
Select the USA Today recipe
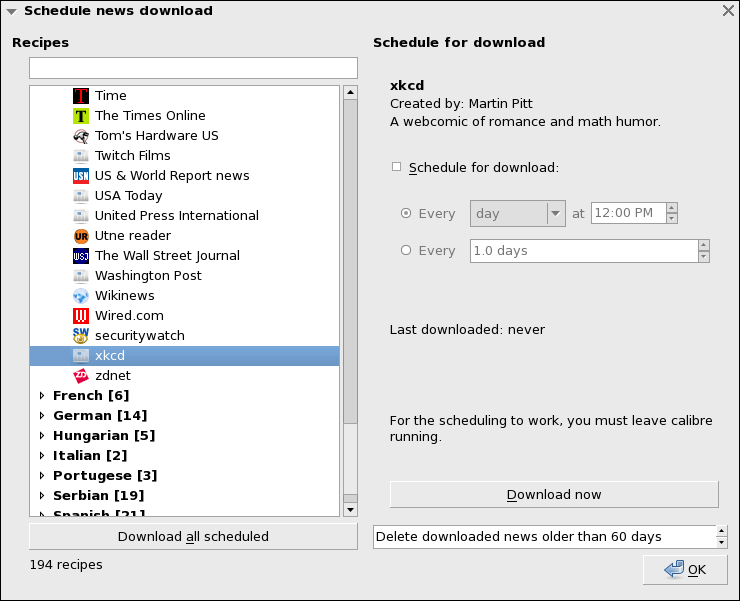click(x=129, y=195)
